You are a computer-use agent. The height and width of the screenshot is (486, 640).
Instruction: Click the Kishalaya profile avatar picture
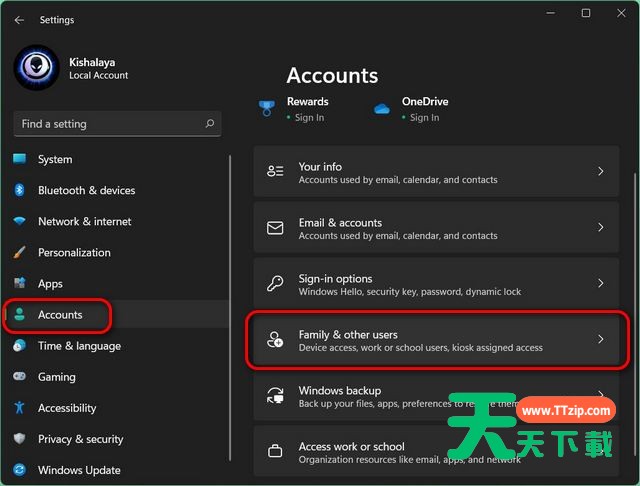tap(37, 67)
